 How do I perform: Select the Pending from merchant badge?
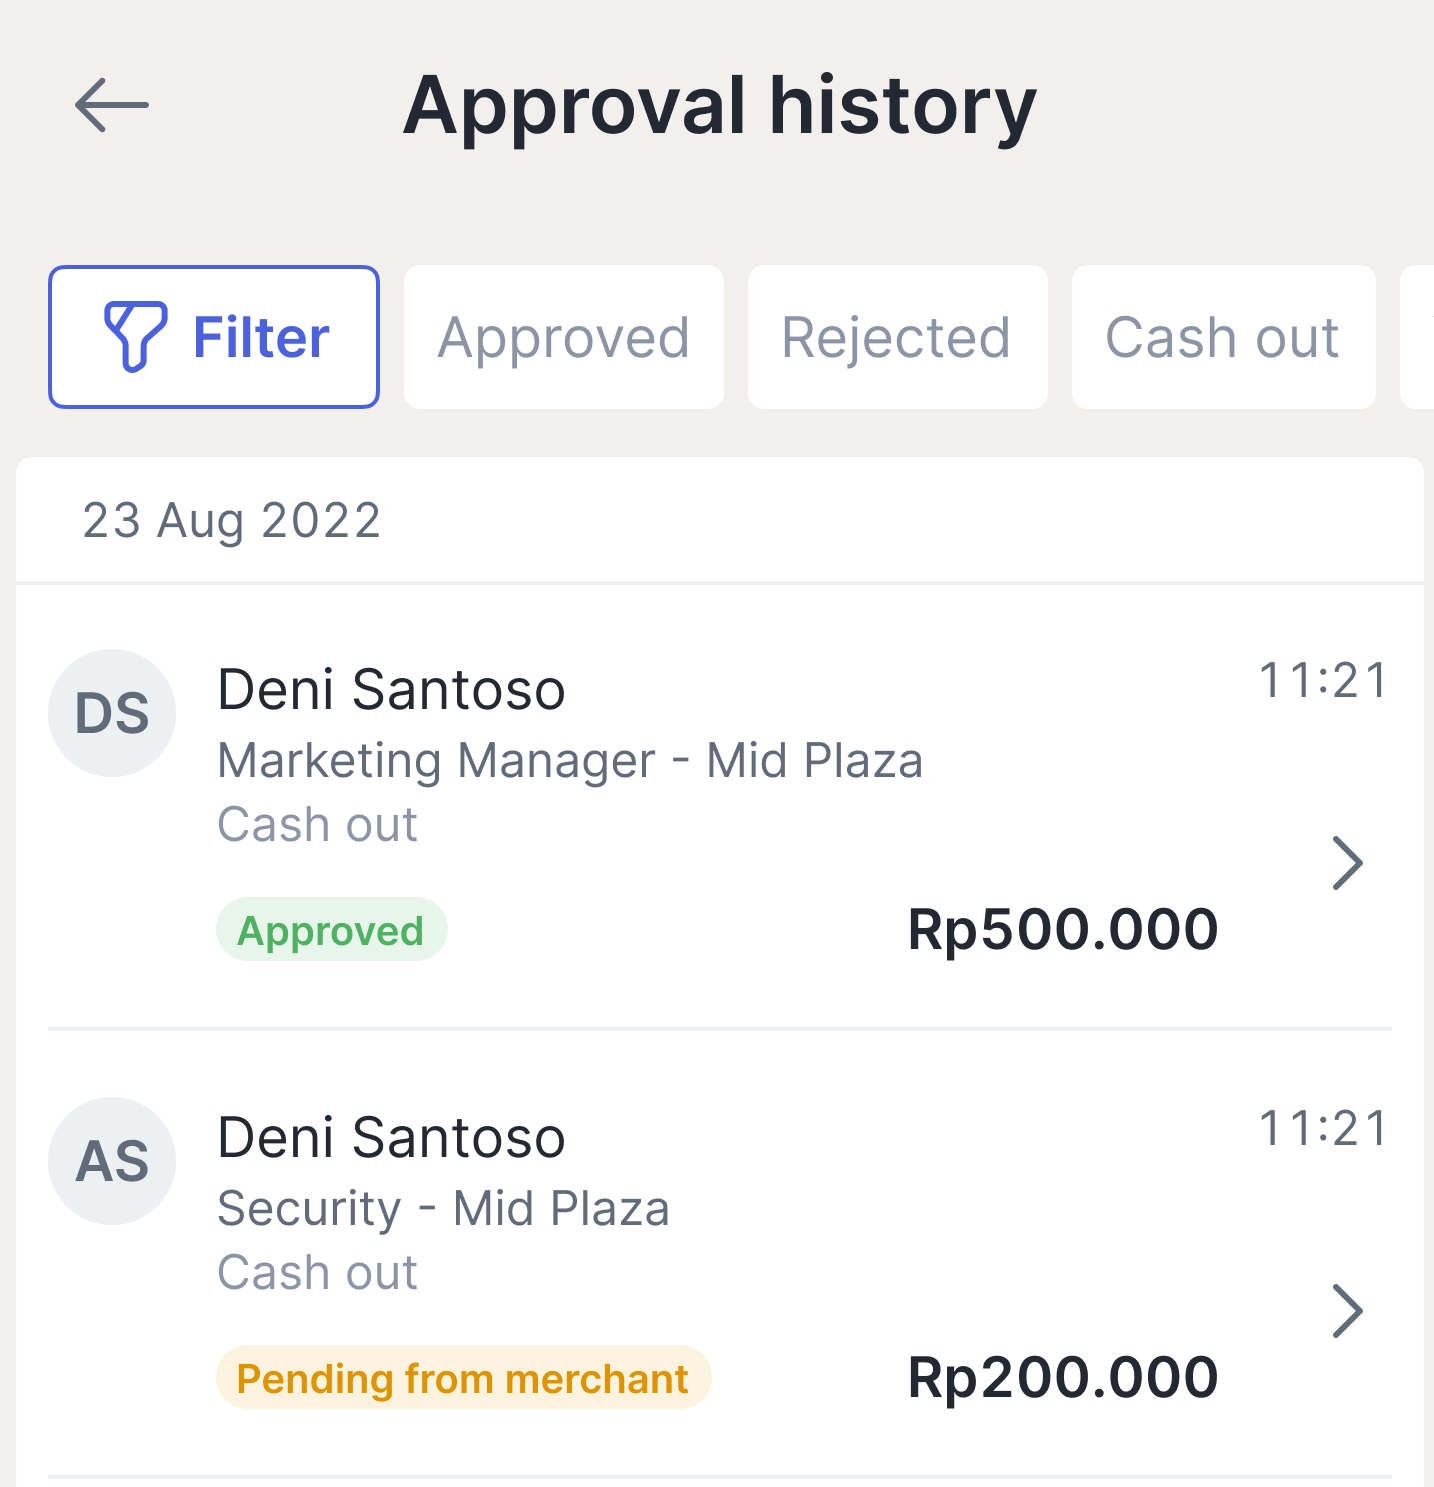click(x=463, y=1378)
